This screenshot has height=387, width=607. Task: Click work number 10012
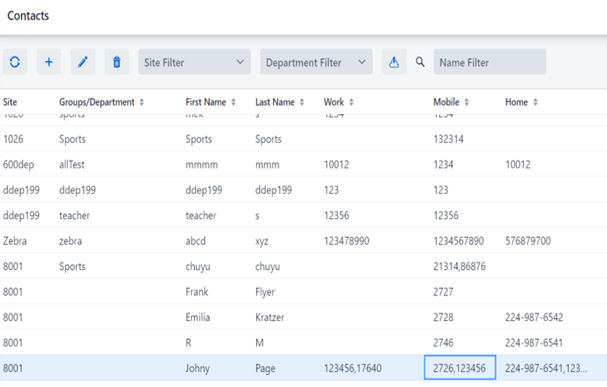(336, 164)
